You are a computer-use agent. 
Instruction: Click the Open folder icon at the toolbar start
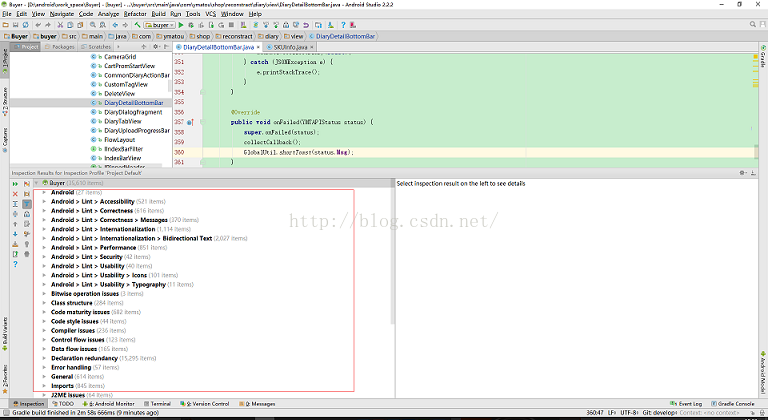[x=5, y=25]
